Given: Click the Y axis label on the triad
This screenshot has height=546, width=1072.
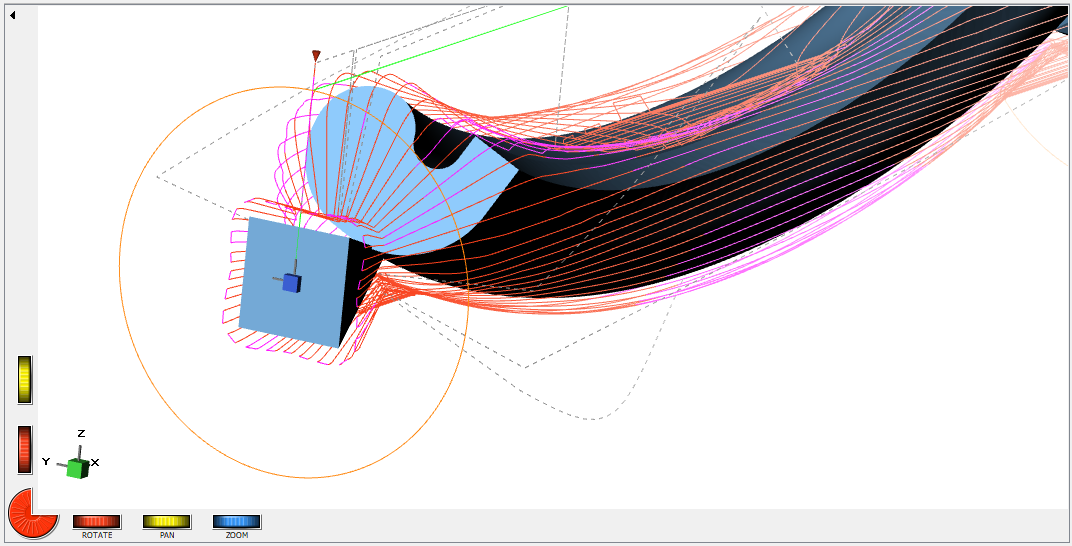Looking at the screenshot, I should click(x=46, y=462).
